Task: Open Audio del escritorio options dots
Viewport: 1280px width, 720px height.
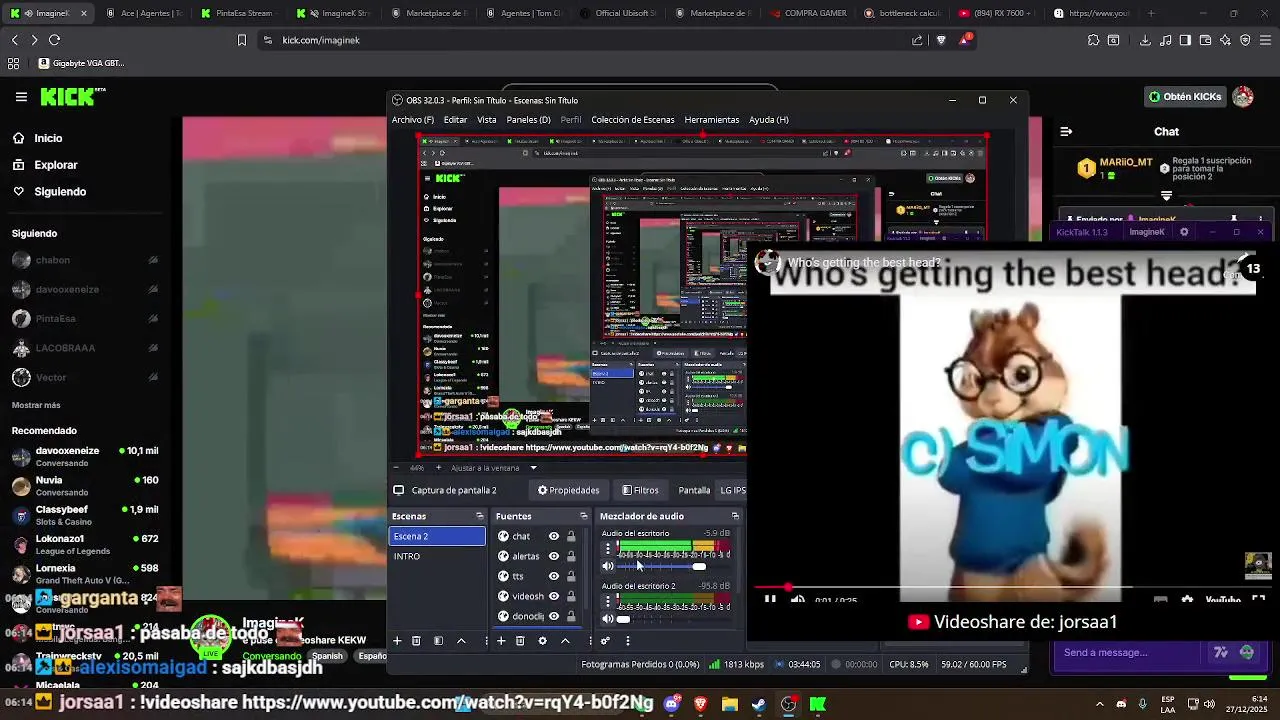Action: pyautogui.click(x=607, y=549)
